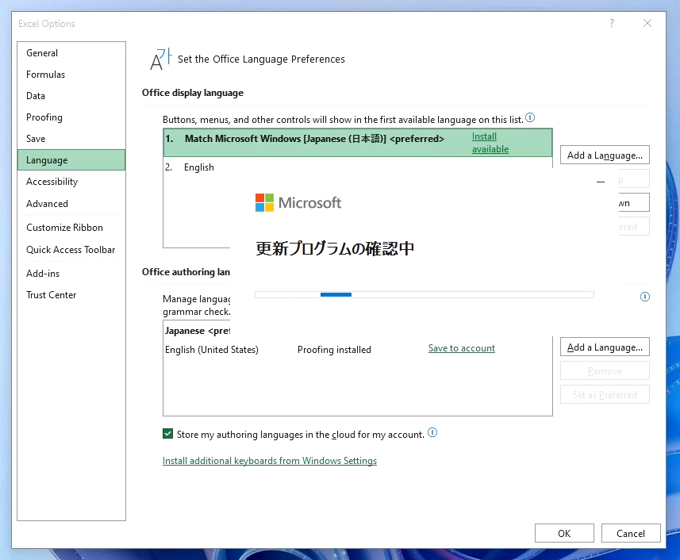Click the Remove authoring language button
The image size is (680, 560).
click(x=605, y=371)
